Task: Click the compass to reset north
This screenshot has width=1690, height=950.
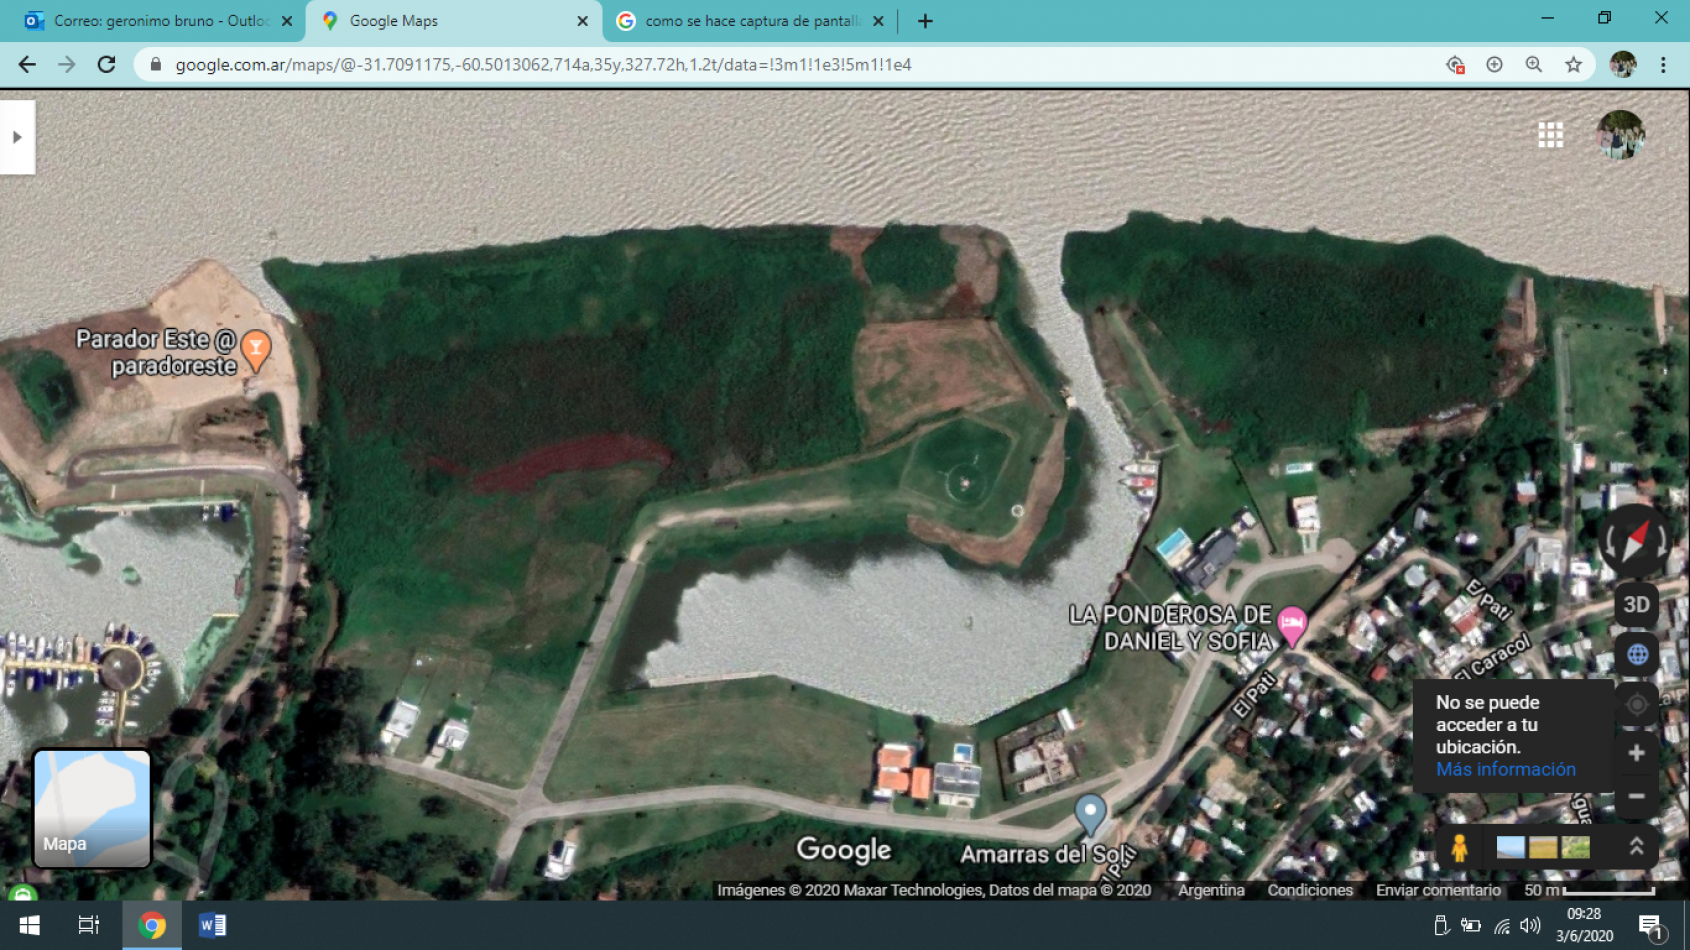Action: 1635,541
